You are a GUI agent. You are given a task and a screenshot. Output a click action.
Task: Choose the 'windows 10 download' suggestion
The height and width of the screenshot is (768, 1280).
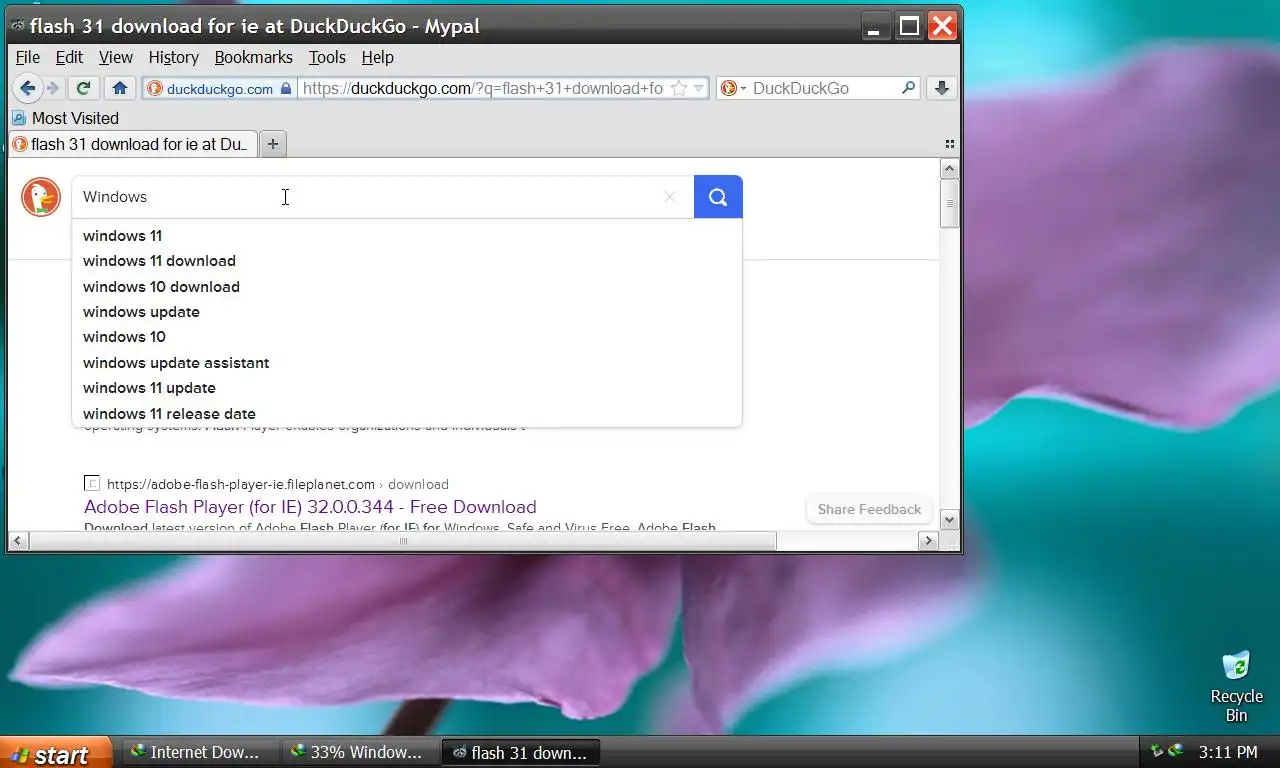[407, 287]
